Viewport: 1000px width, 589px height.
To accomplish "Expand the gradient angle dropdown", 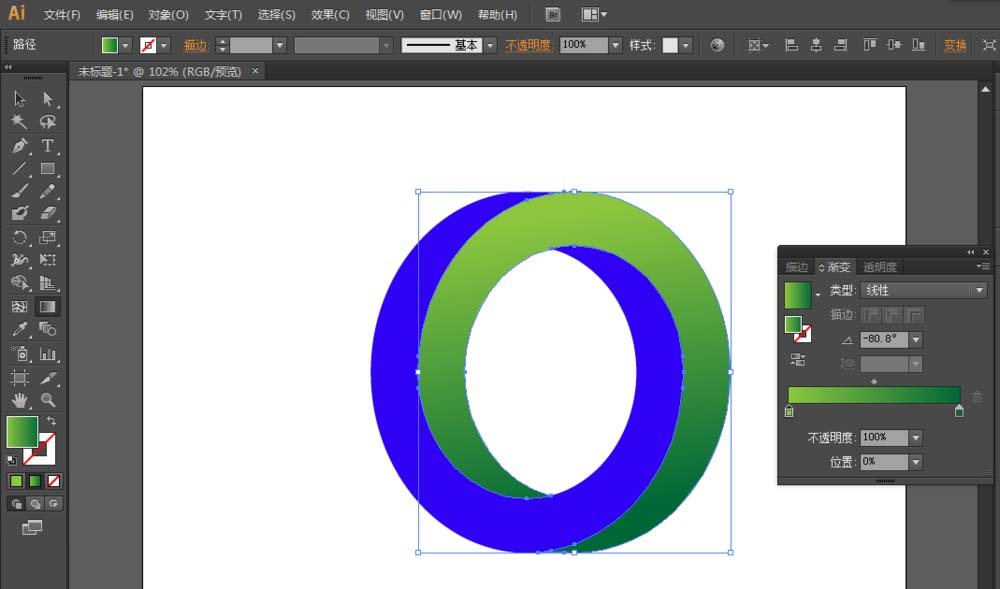I will tap(916, 340).
